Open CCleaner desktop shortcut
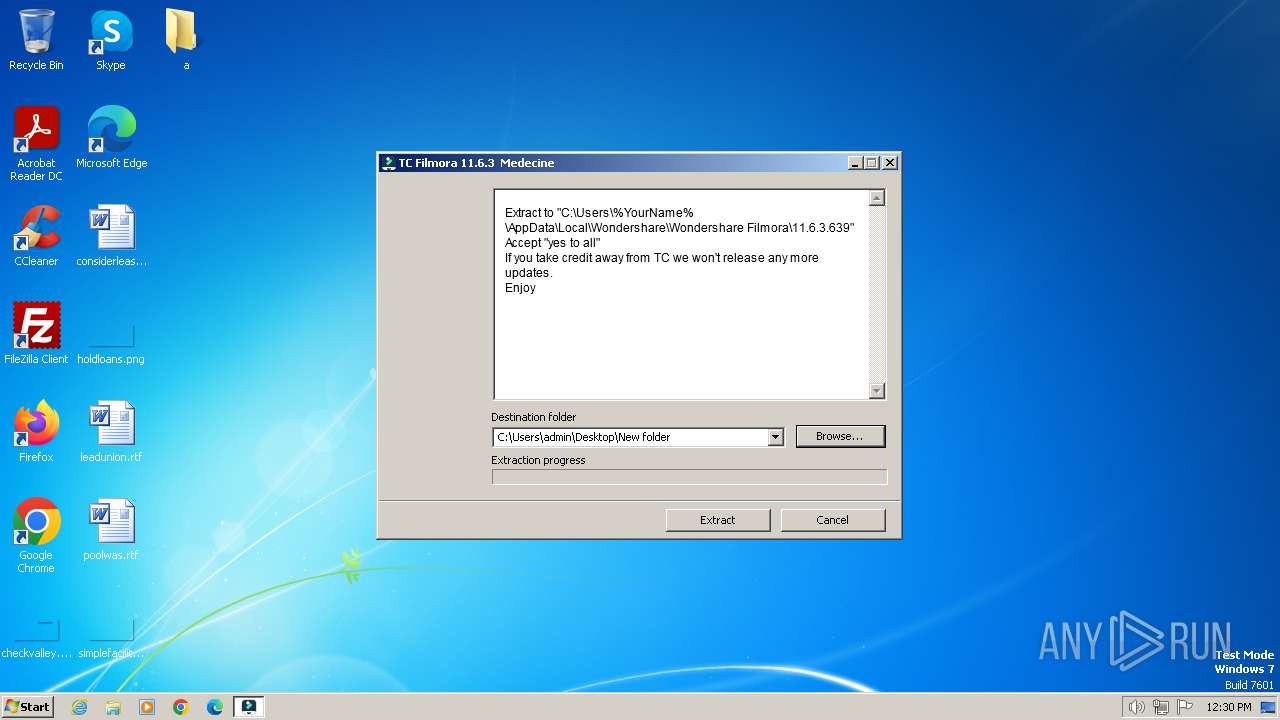The width and height of the screenshot is (1280, 720). point(36,236)
